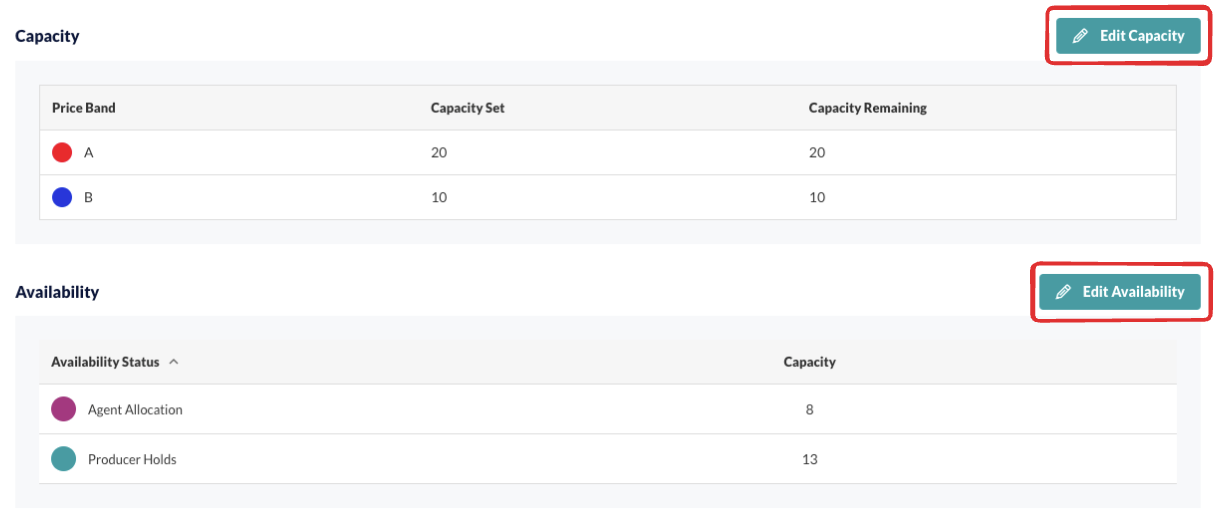
Task: Select the red Price Band A swatch
Action: tap(62, 153)
